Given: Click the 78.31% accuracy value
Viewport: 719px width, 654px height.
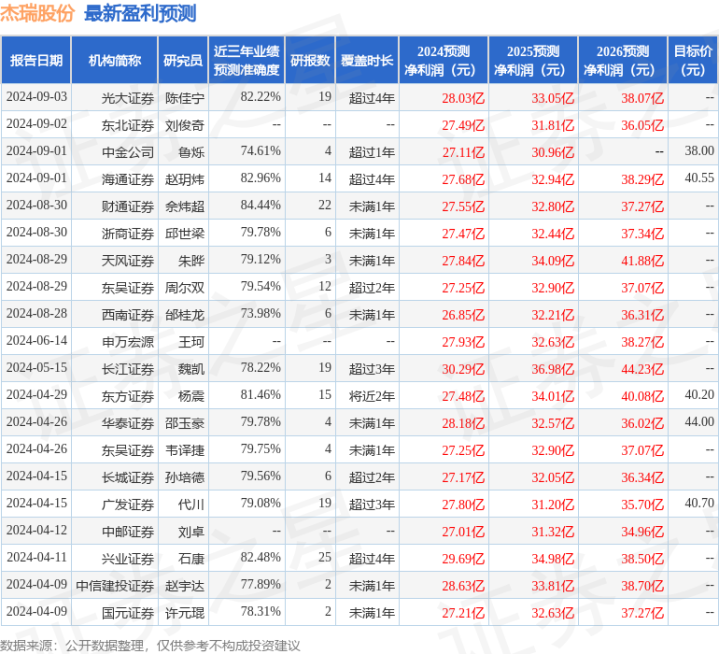Looking at the screenshot, I should pos(260,611).
